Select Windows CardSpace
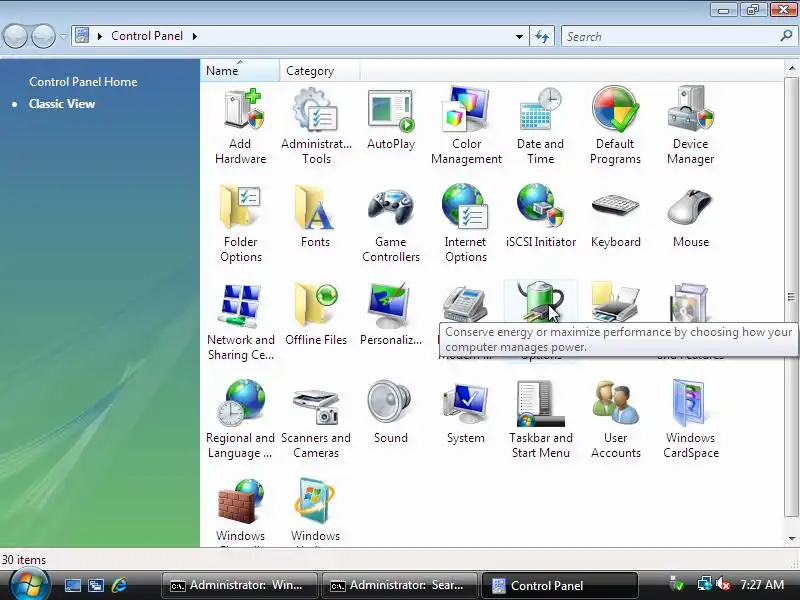 [690, 420]
